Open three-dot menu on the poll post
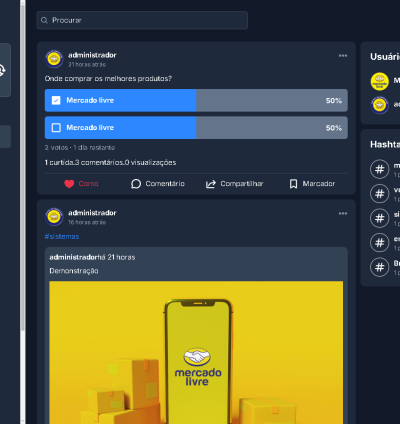 click(343, 56)
